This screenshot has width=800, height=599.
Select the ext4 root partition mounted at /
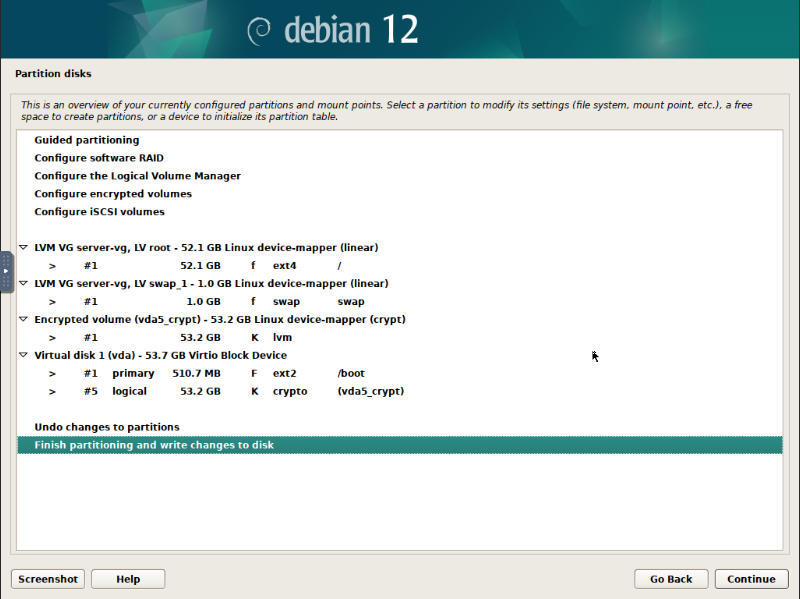(x=400, y=266)
